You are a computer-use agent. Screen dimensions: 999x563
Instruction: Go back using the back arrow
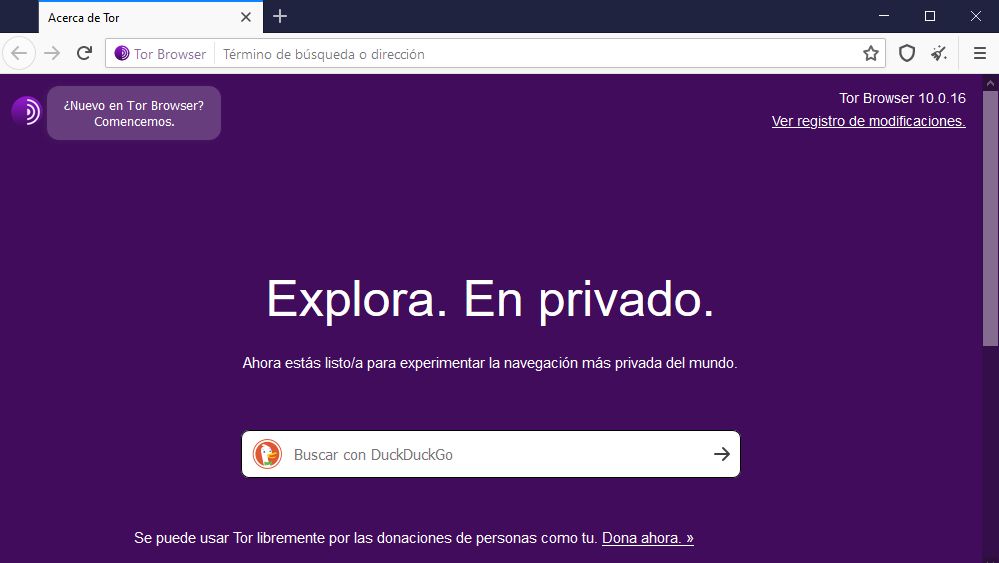(19, 53)
